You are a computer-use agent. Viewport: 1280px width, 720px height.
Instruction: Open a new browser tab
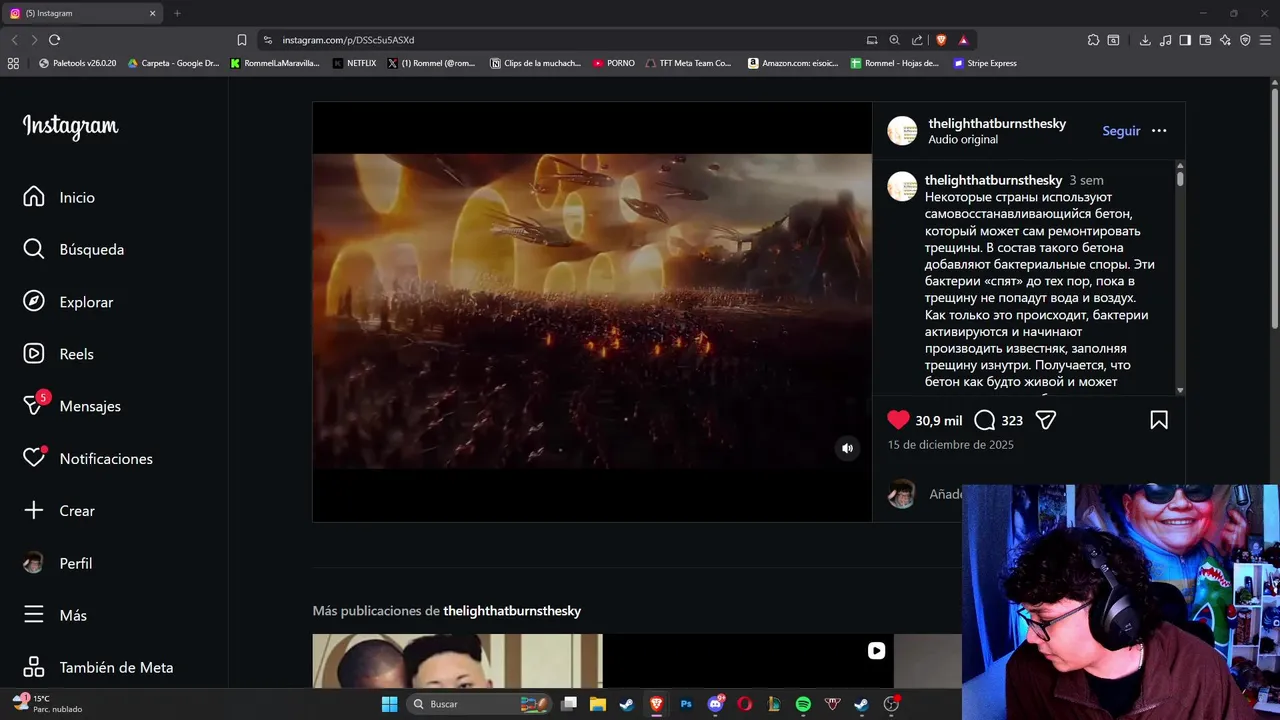coord(177,13)
